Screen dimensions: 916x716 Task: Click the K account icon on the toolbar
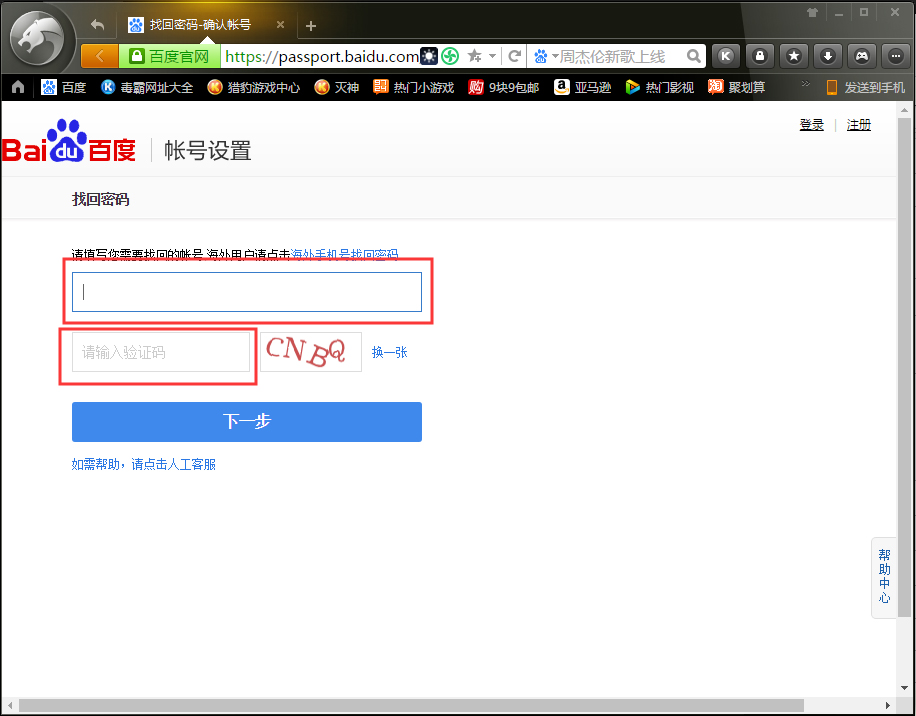click(x=726, y=55)
